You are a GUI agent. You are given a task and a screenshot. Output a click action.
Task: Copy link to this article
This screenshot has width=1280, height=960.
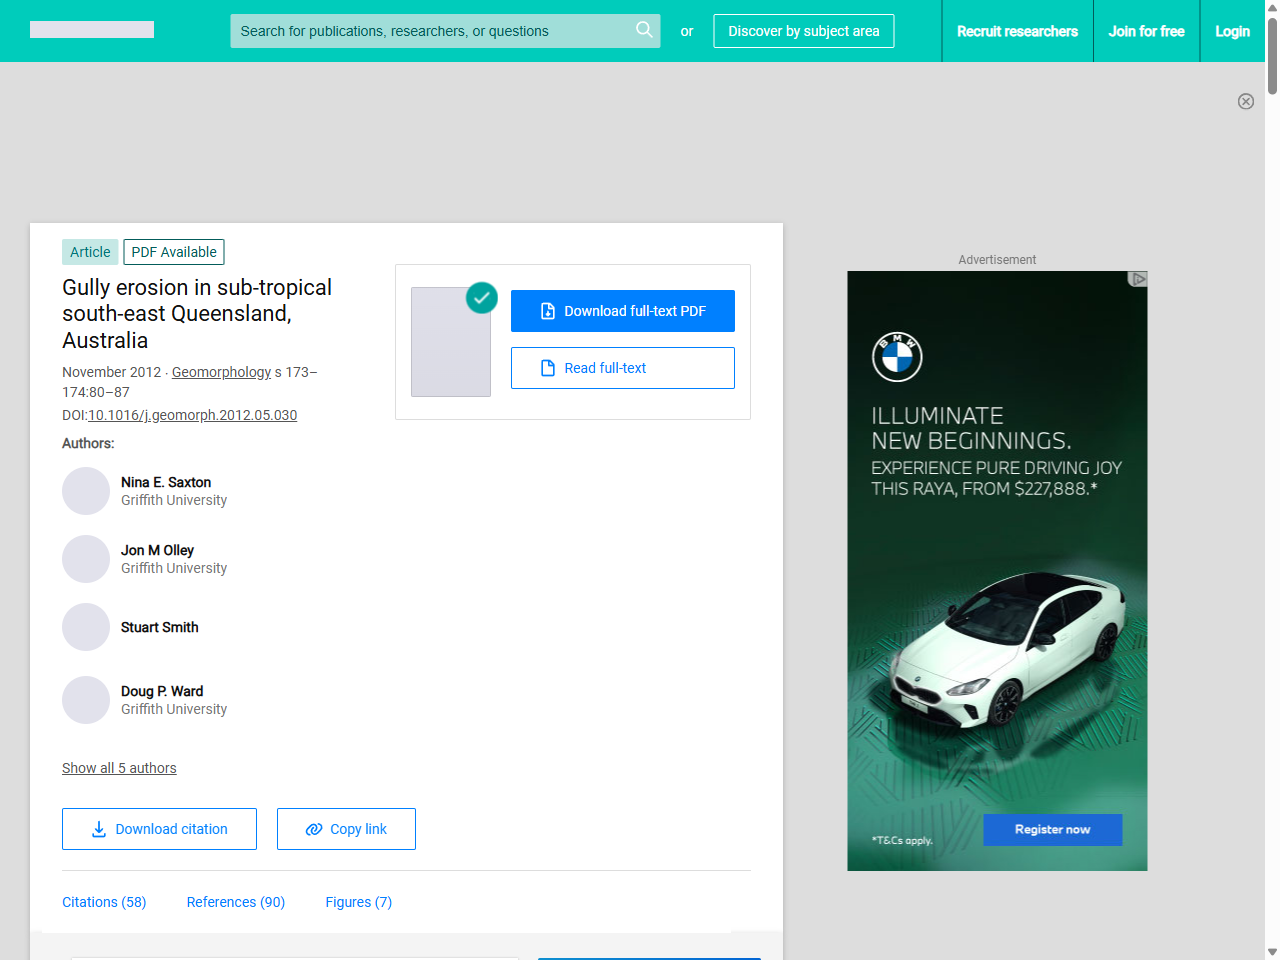pyautogui.click(x=346, y=829)
